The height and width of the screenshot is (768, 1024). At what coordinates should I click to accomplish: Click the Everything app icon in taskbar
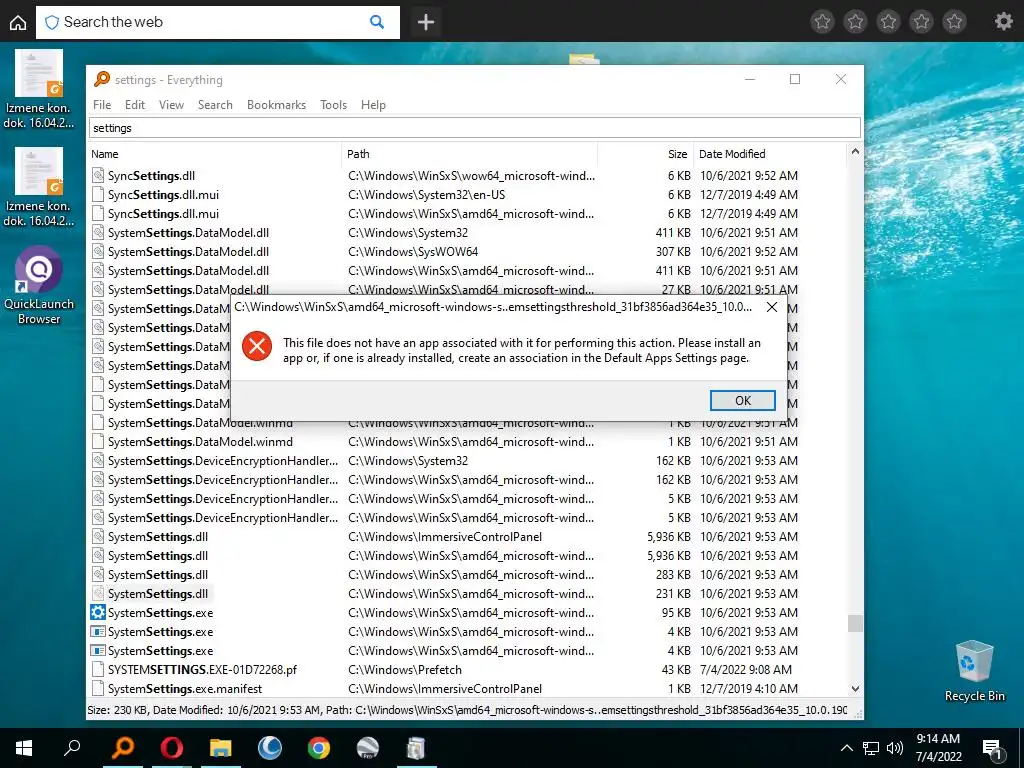tap(123, 748)
